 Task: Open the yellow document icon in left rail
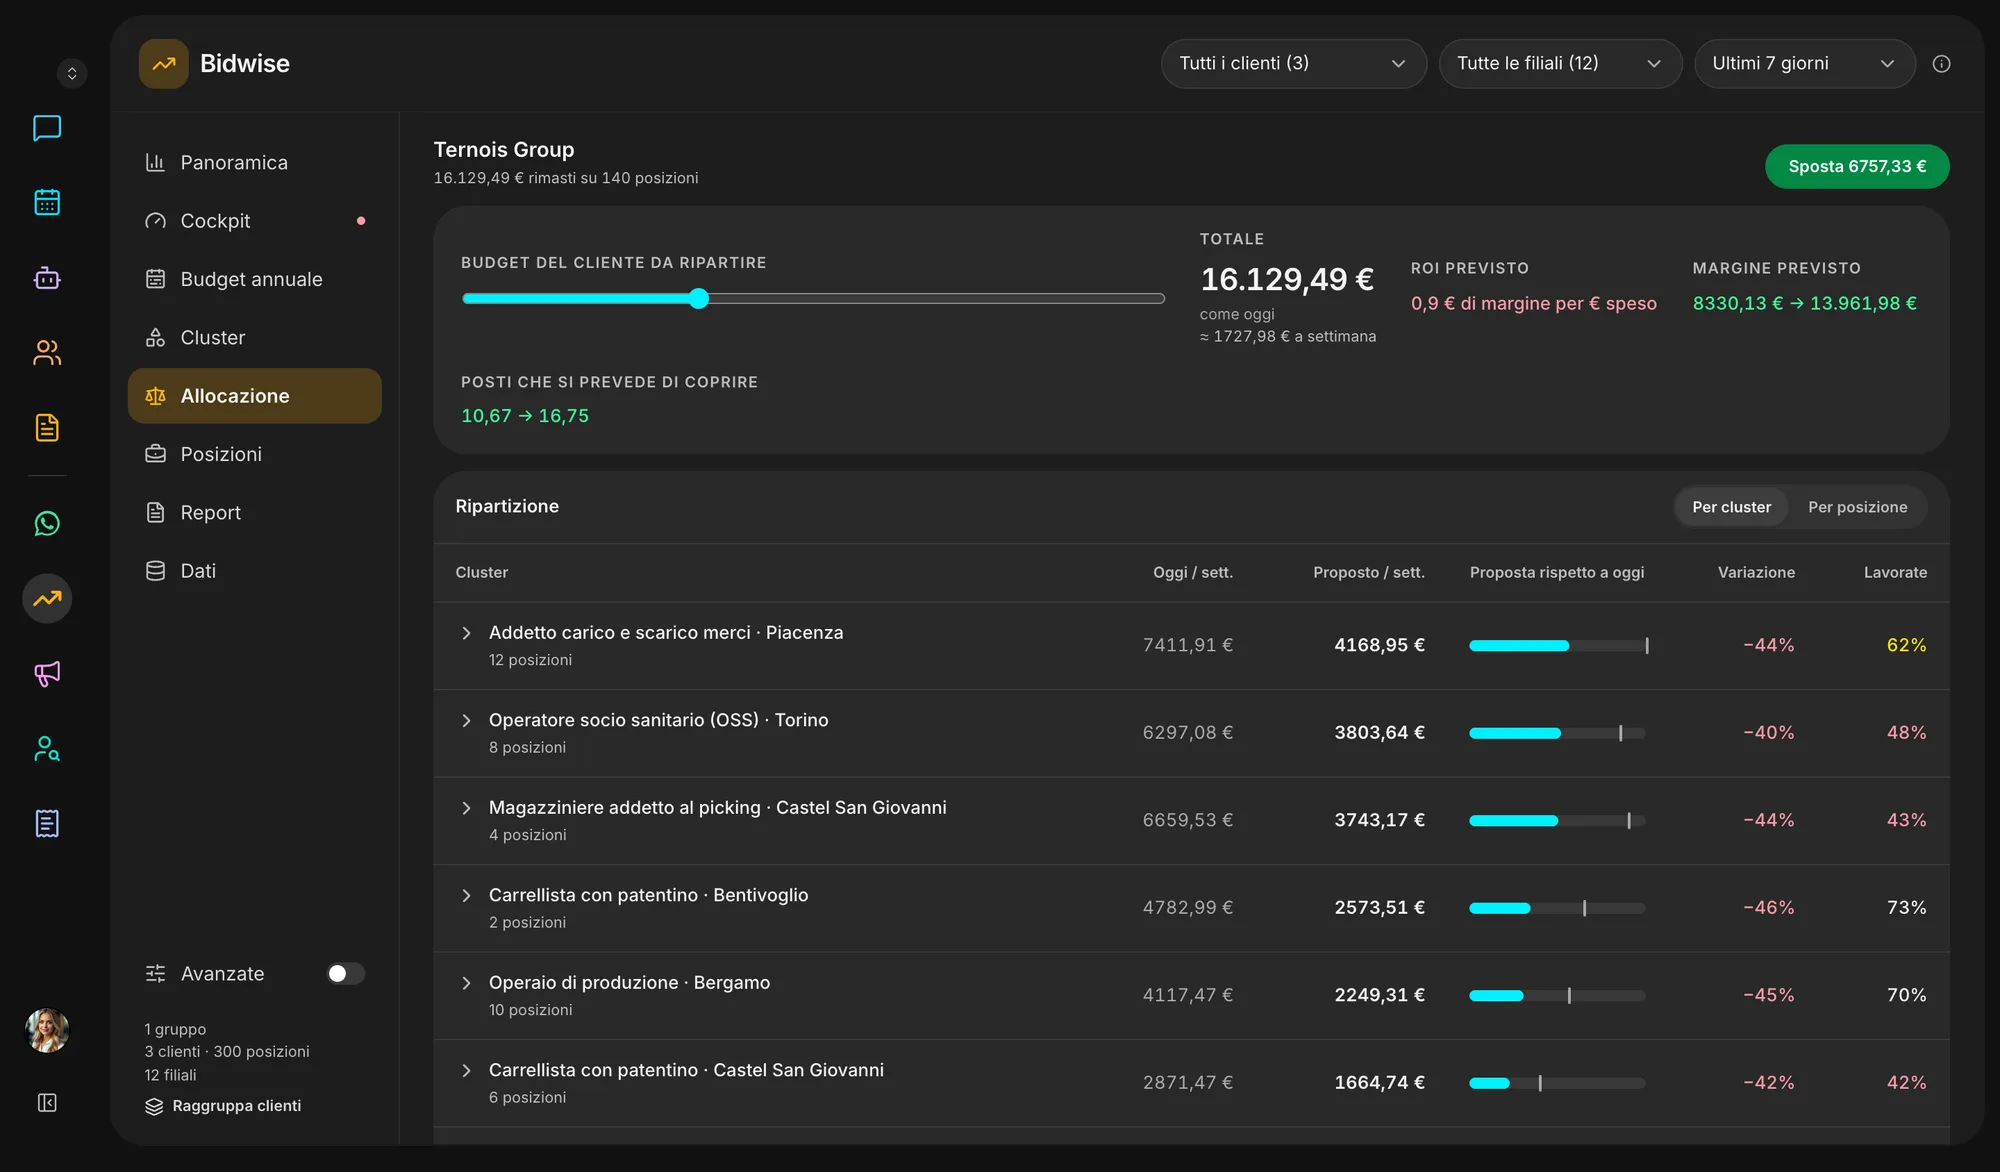pyautogui.click(x=47, y=427)
